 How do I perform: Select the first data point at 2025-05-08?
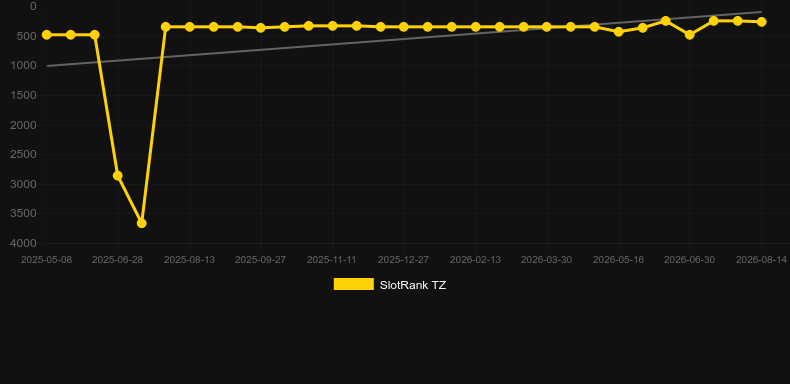coord(46,35)
